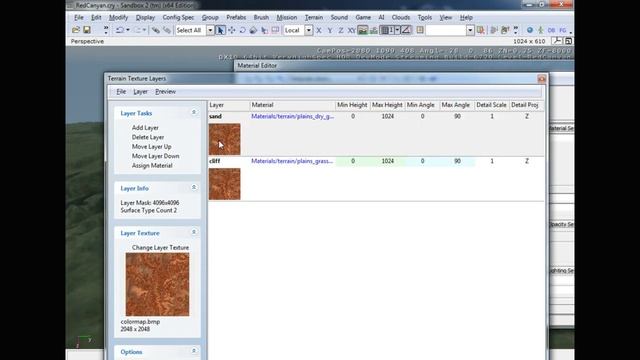
Task: Lock movement to the X axis
Action: click(x=319, y=31)
